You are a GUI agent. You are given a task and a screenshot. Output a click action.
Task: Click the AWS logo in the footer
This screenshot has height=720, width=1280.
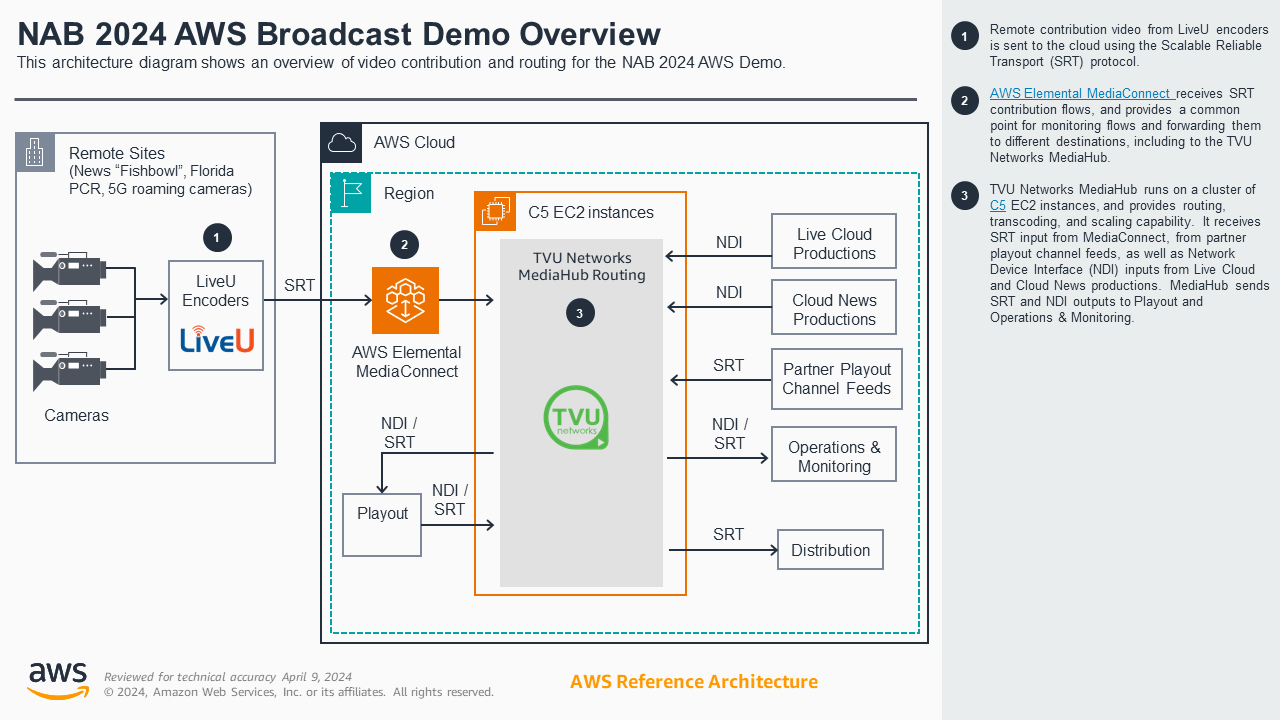(x=58, y=680)
